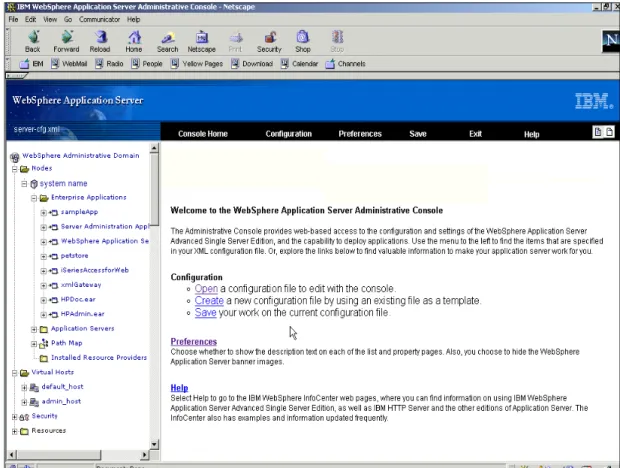Go to Home via toolbar icon

[134, 37]
